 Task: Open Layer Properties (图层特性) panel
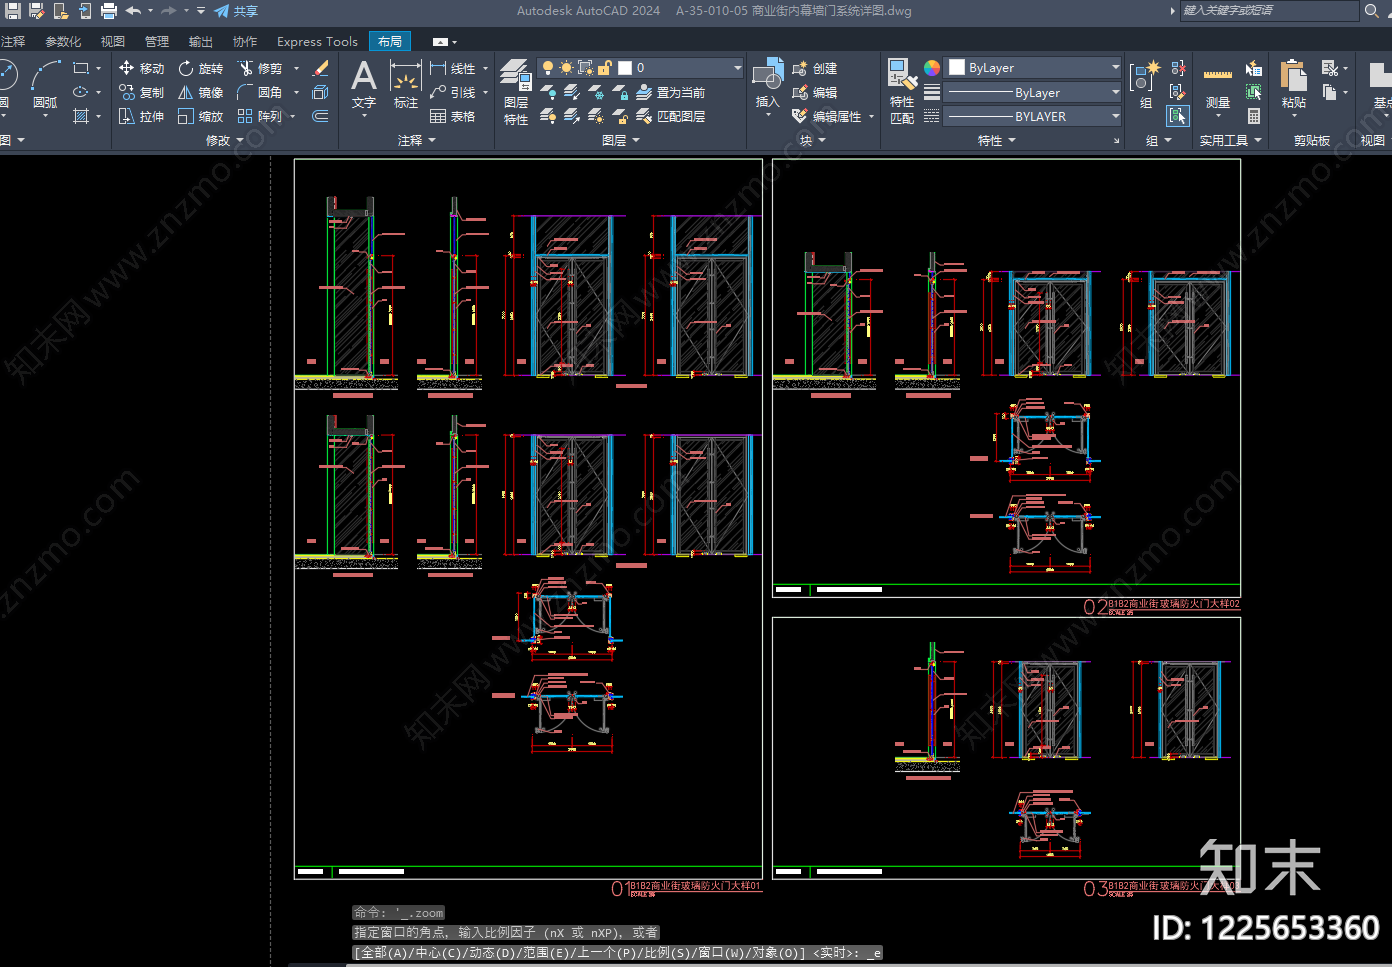point(516,92)
